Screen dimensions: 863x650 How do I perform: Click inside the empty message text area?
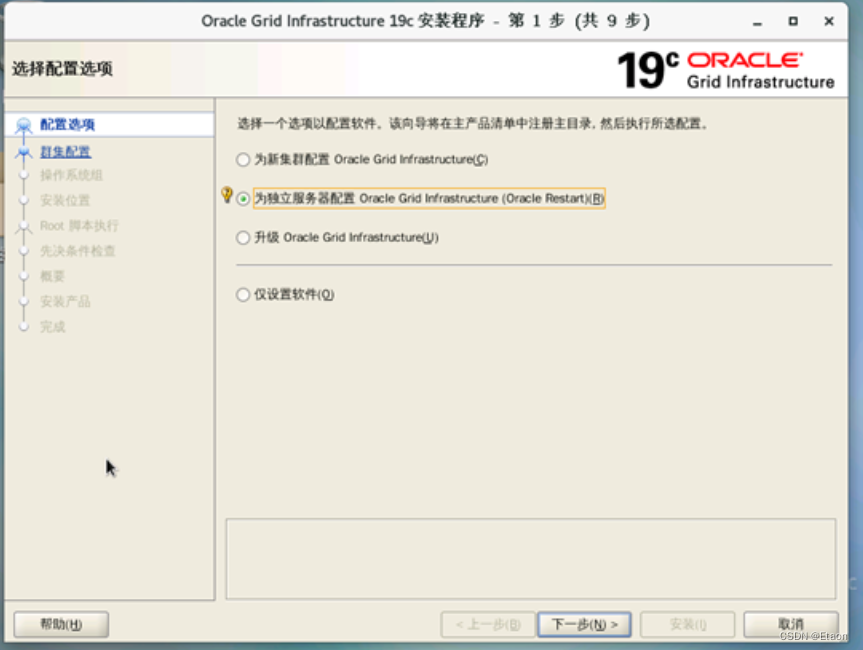click(531, 559)
